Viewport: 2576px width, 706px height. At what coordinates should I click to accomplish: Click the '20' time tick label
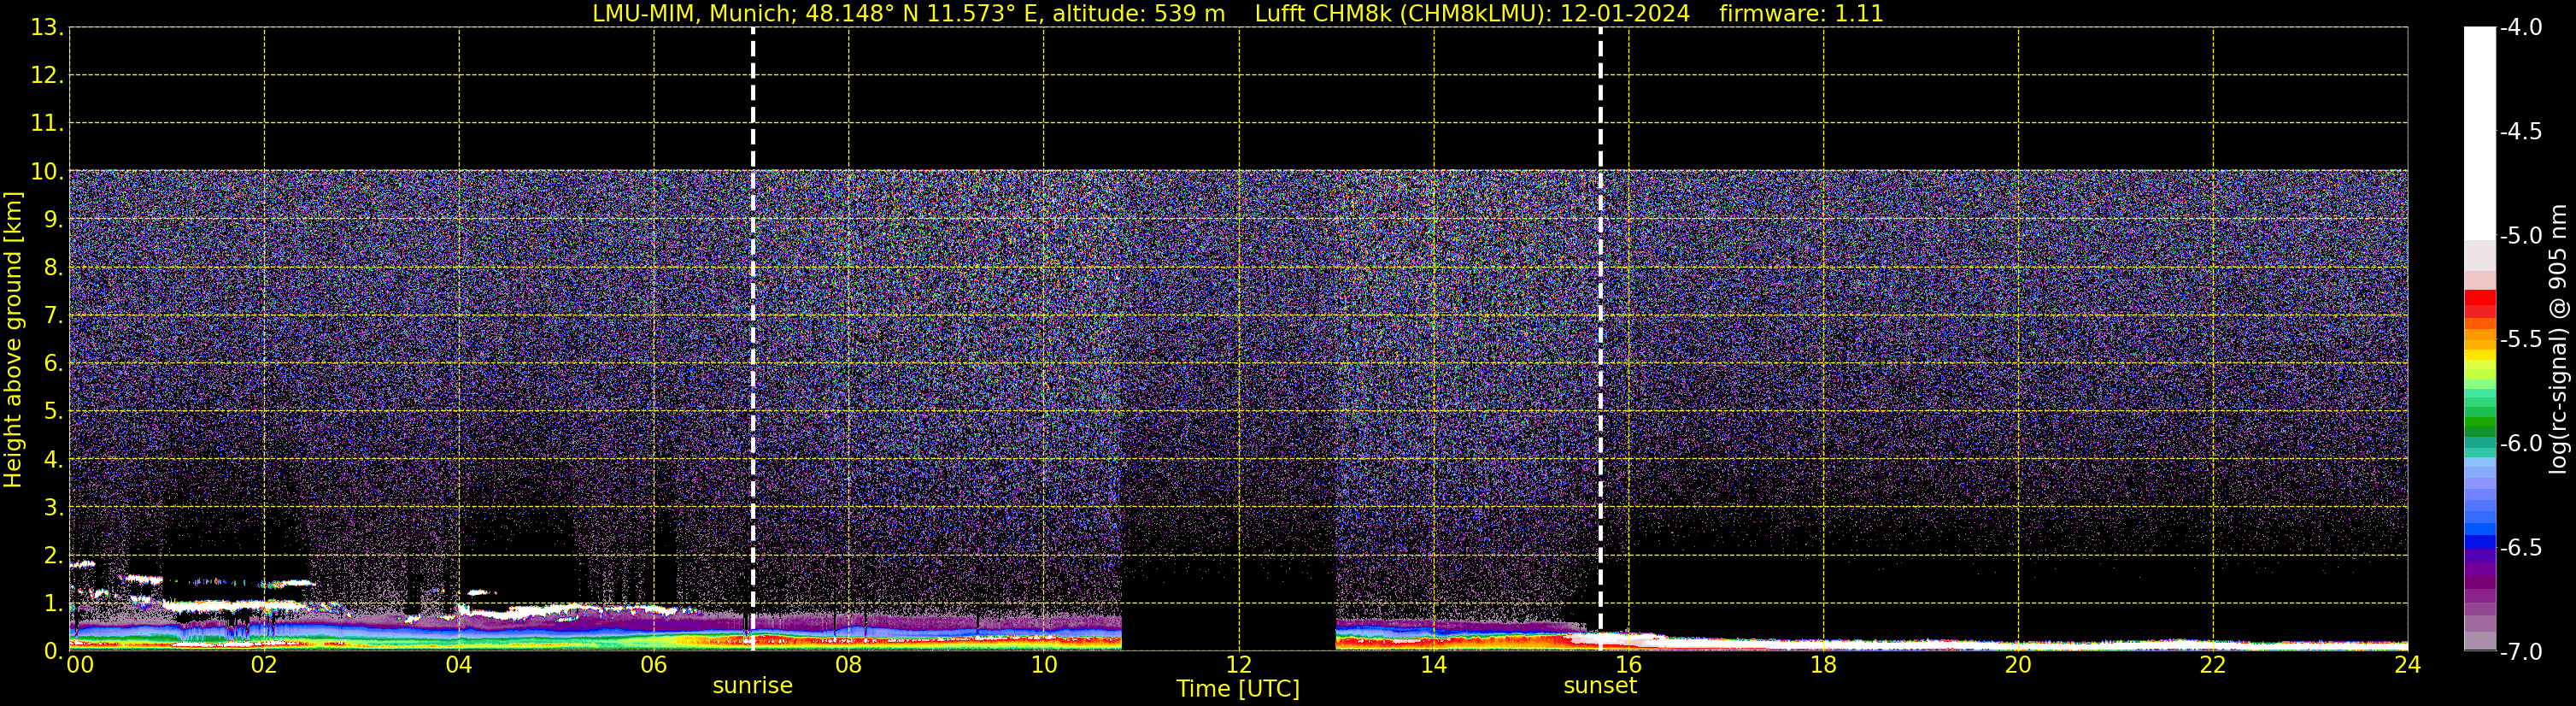(2018, 665)
